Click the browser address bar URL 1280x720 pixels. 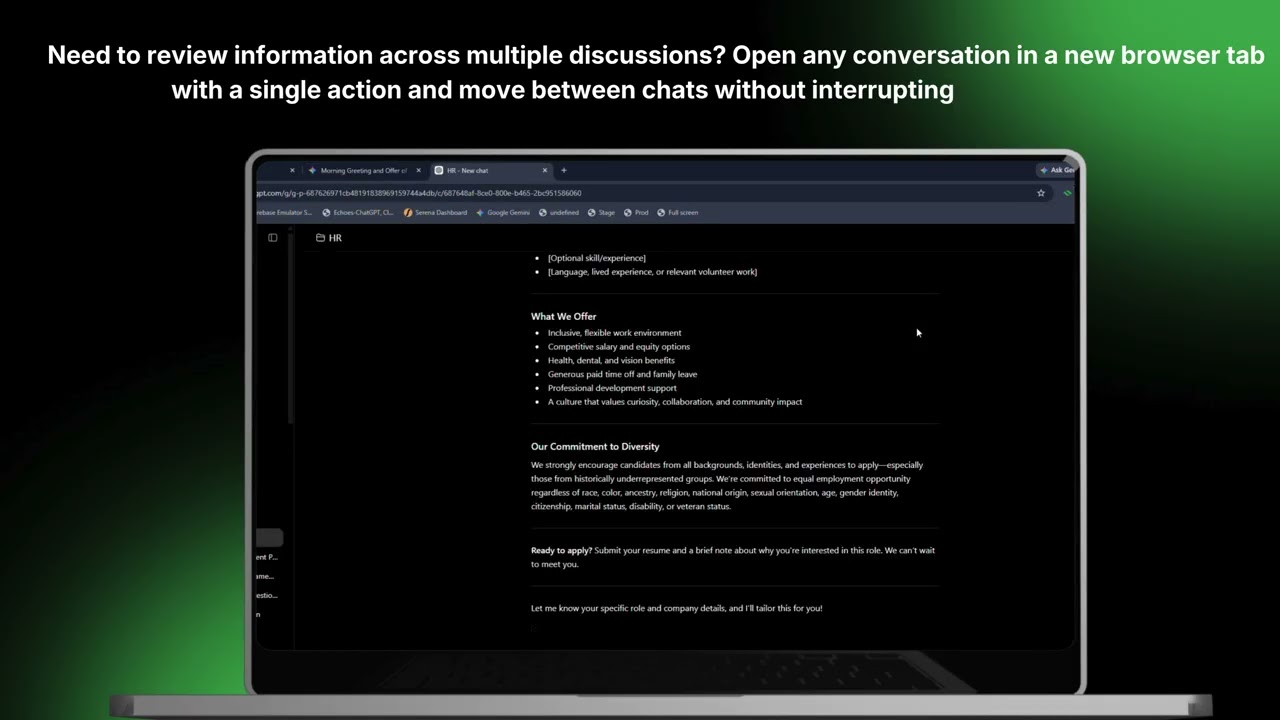(418, 193)
